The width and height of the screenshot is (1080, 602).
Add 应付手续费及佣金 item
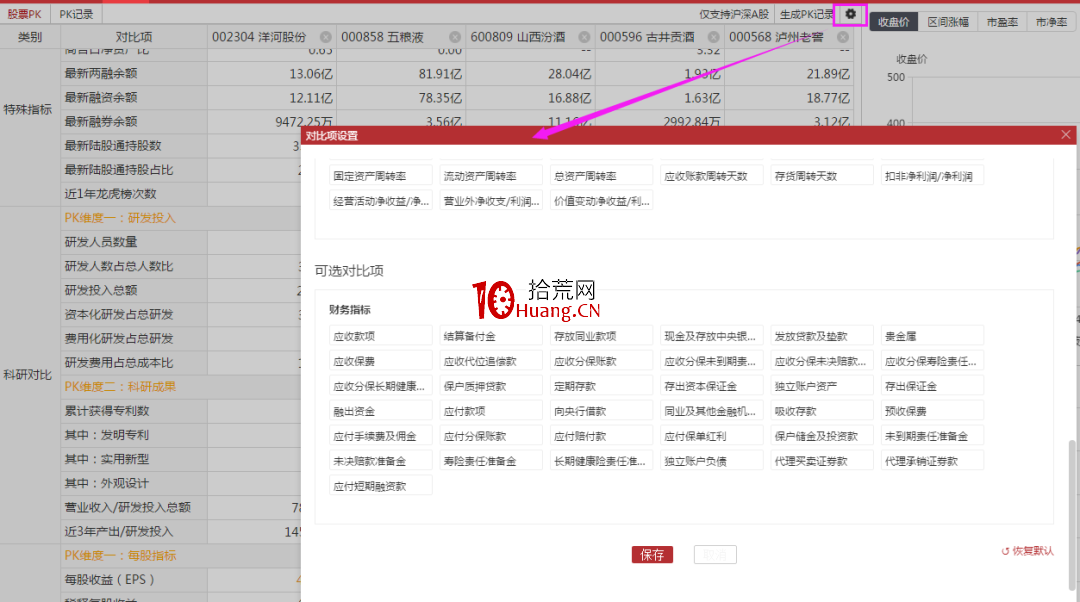[381, 436]
